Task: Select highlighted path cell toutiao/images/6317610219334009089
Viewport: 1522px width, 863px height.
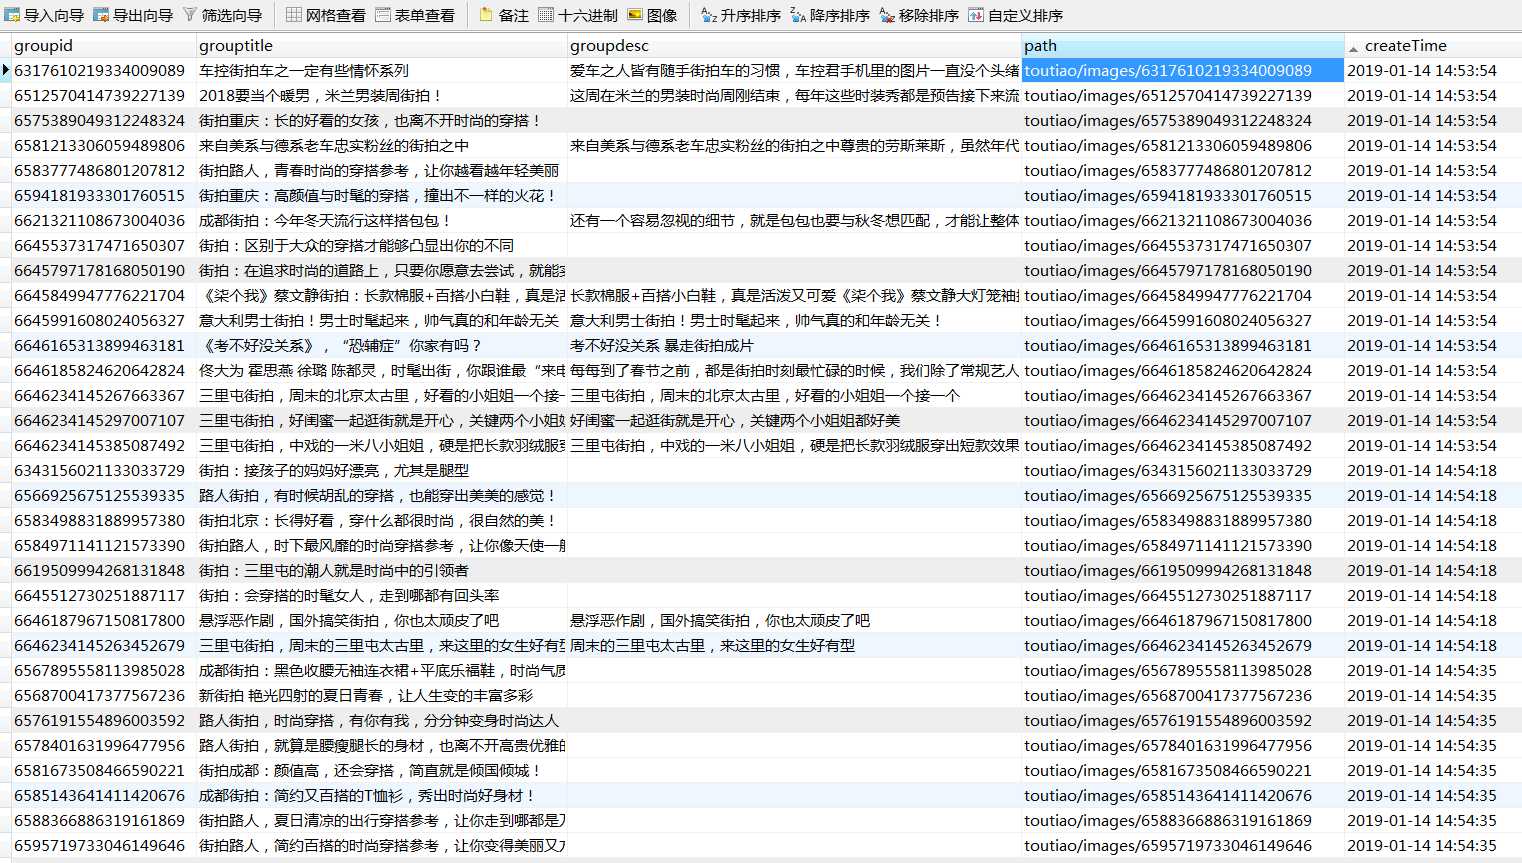Action: (x=1183, y=70)
